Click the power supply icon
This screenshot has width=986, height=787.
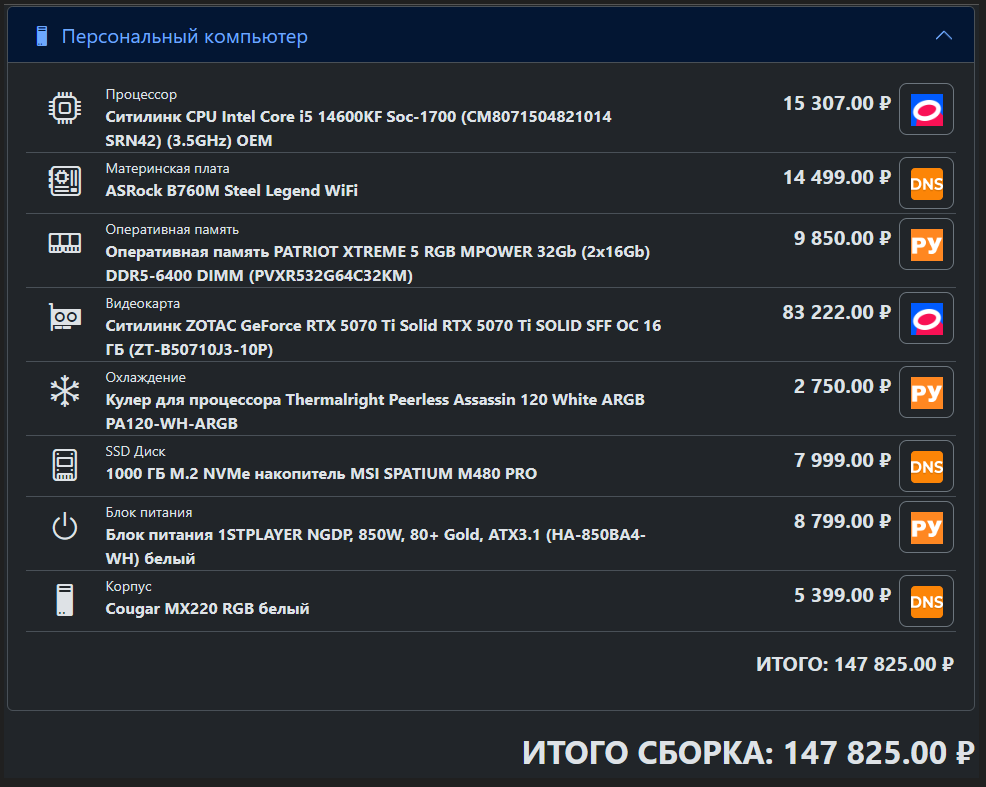point(65,526)
